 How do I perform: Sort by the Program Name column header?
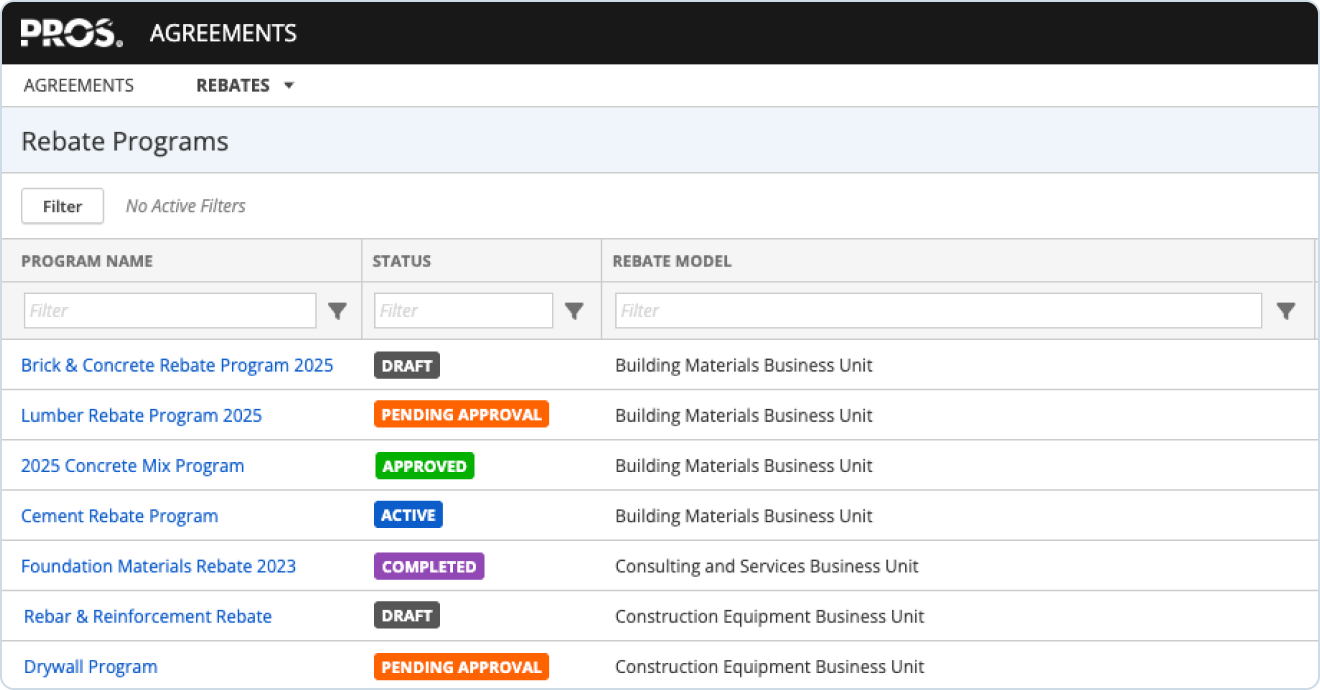[x=87, y=261]
